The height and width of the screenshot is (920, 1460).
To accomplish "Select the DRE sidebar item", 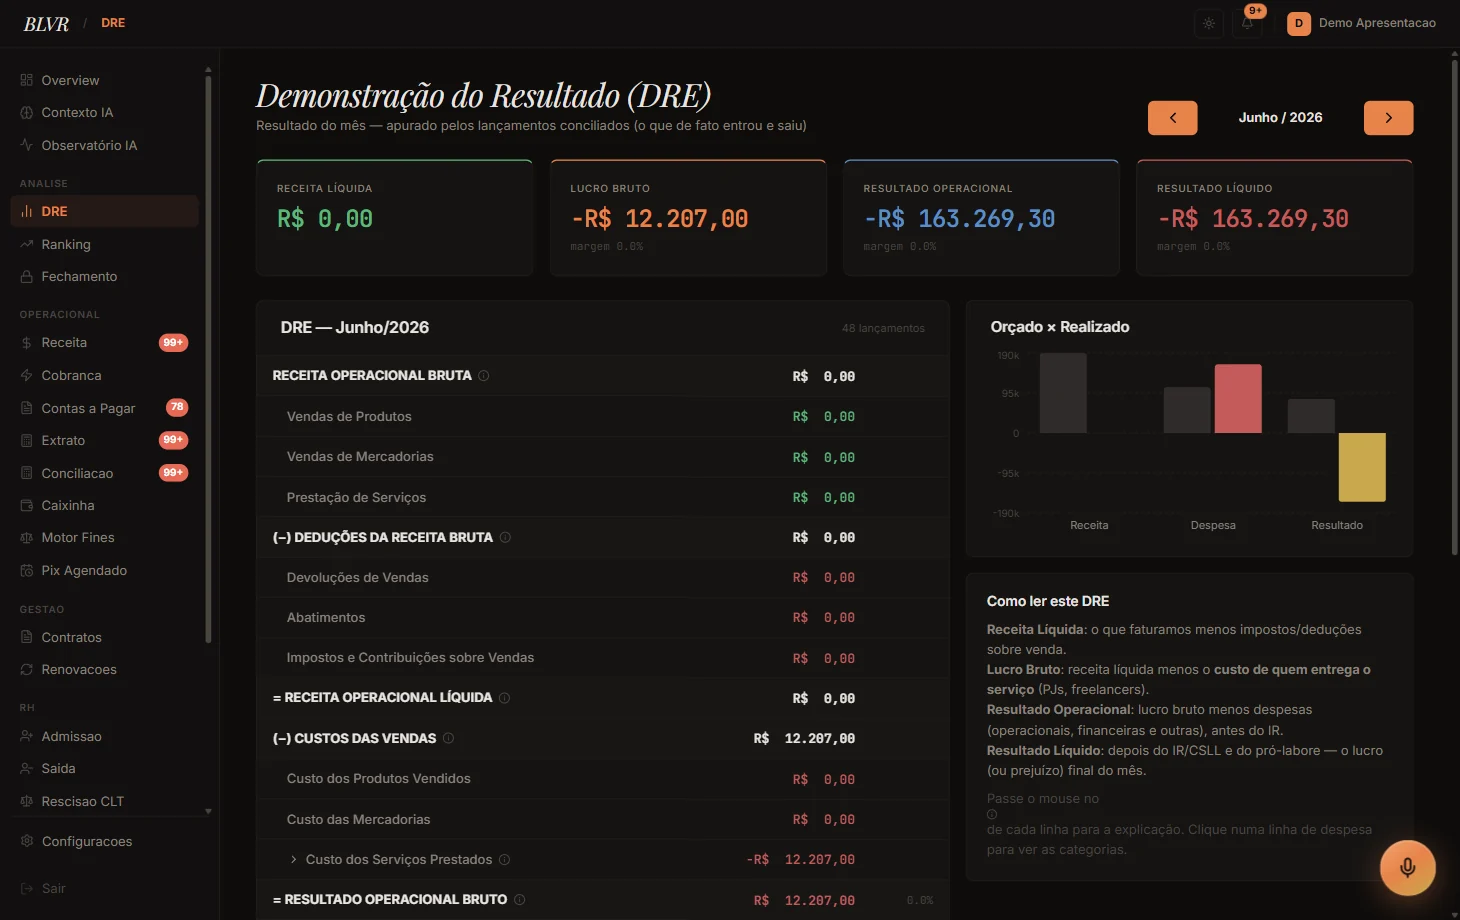I will 105,211.
